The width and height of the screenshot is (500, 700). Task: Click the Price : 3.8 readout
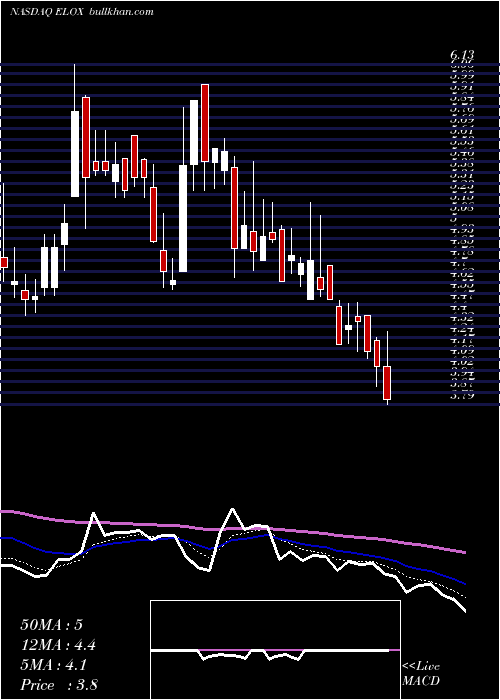click(59, 684)
